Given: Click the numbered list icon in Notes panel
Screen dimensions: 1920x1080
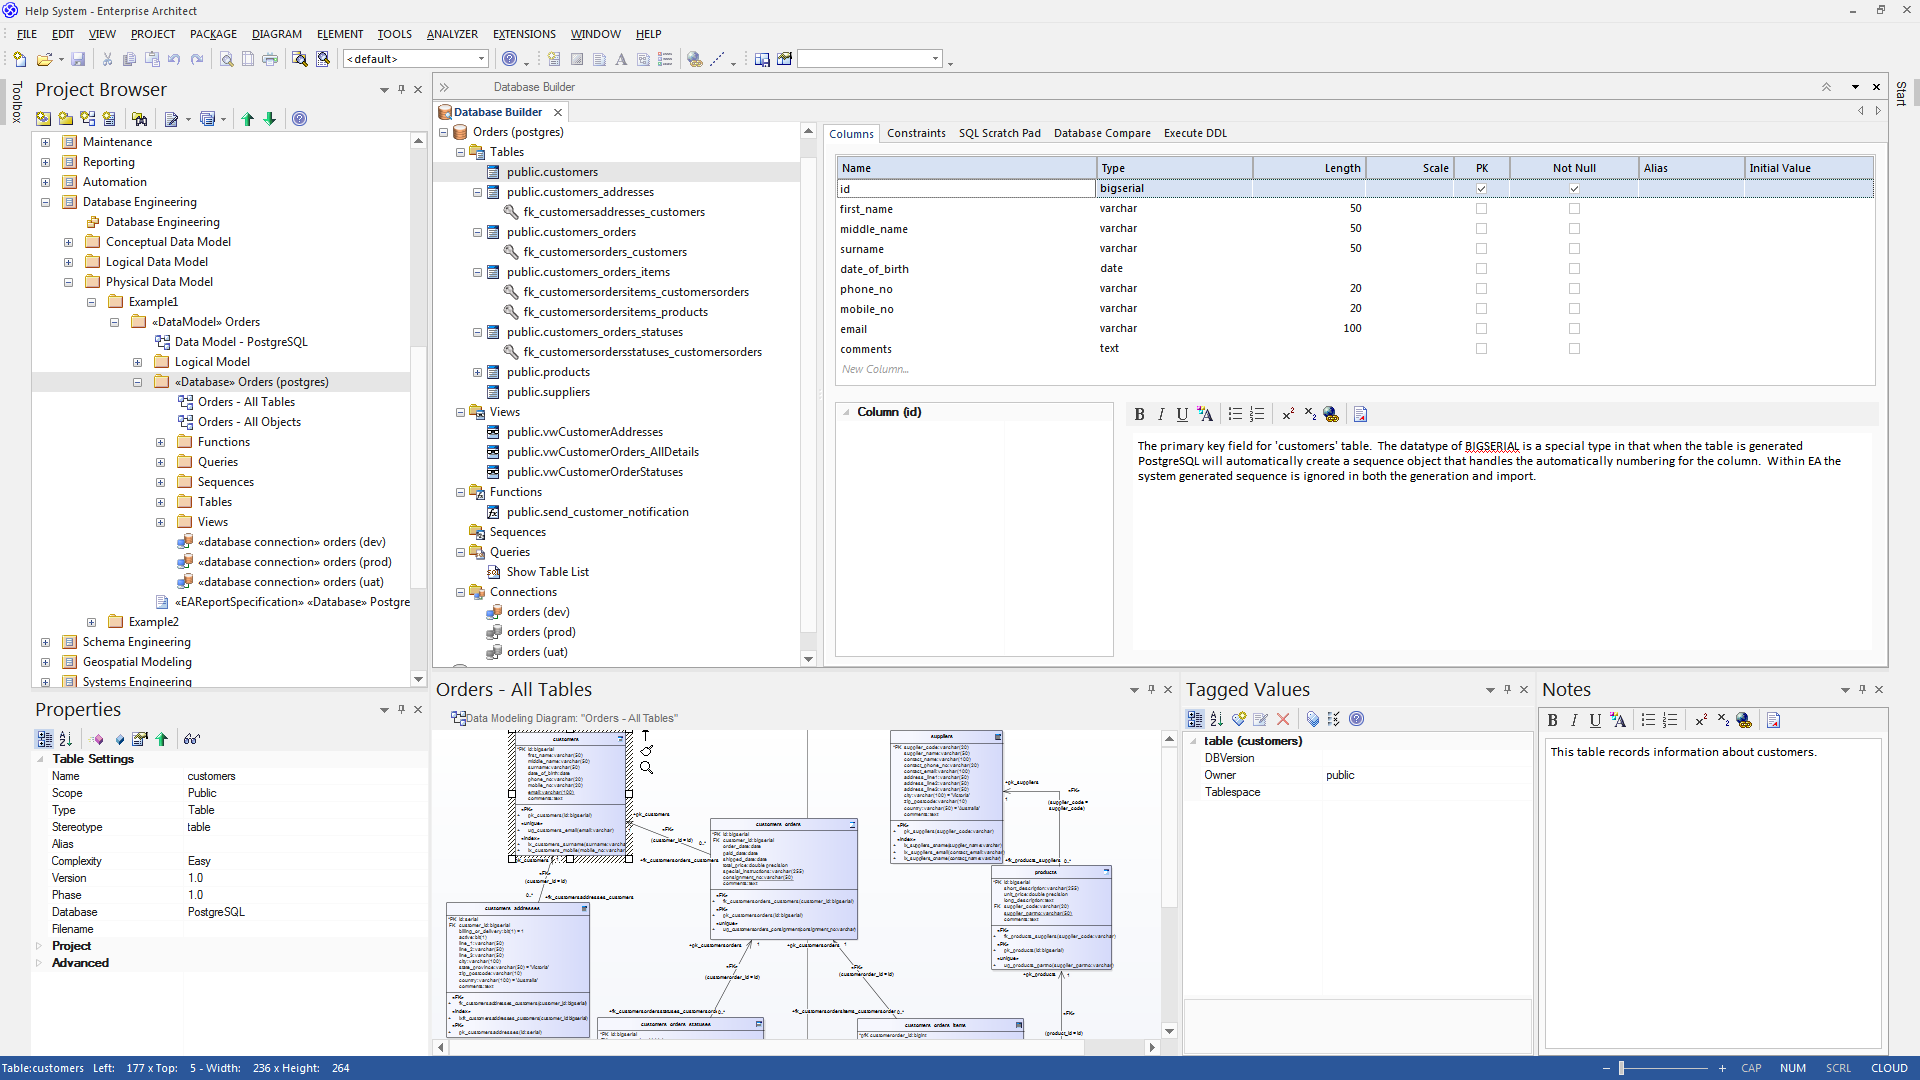Looking at the screenshot, I should point(1669,720).
